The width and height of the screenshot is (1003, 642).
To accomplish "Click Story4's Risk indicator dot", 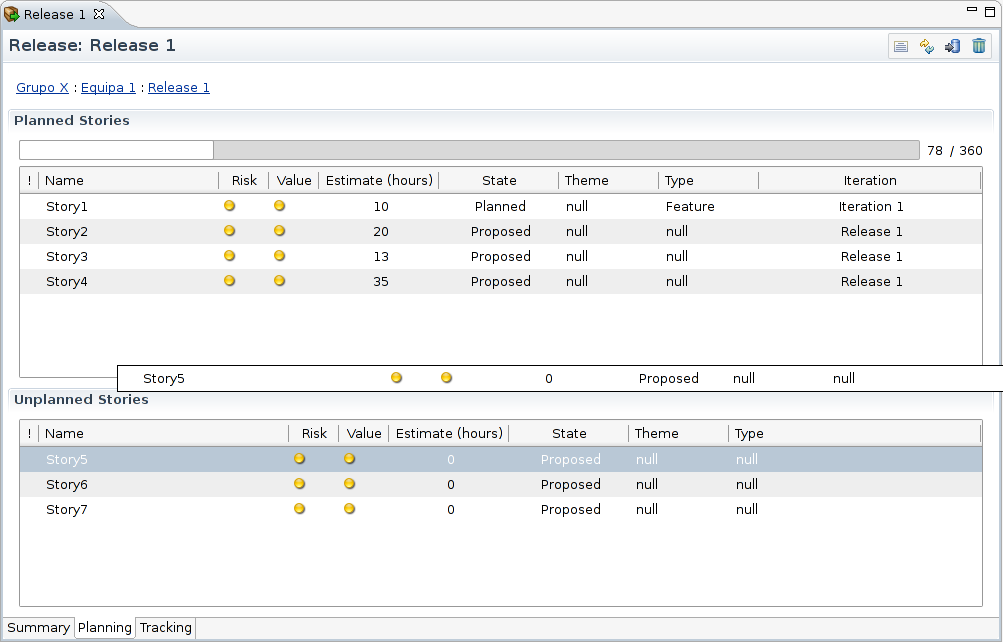I will pos(230,281).
